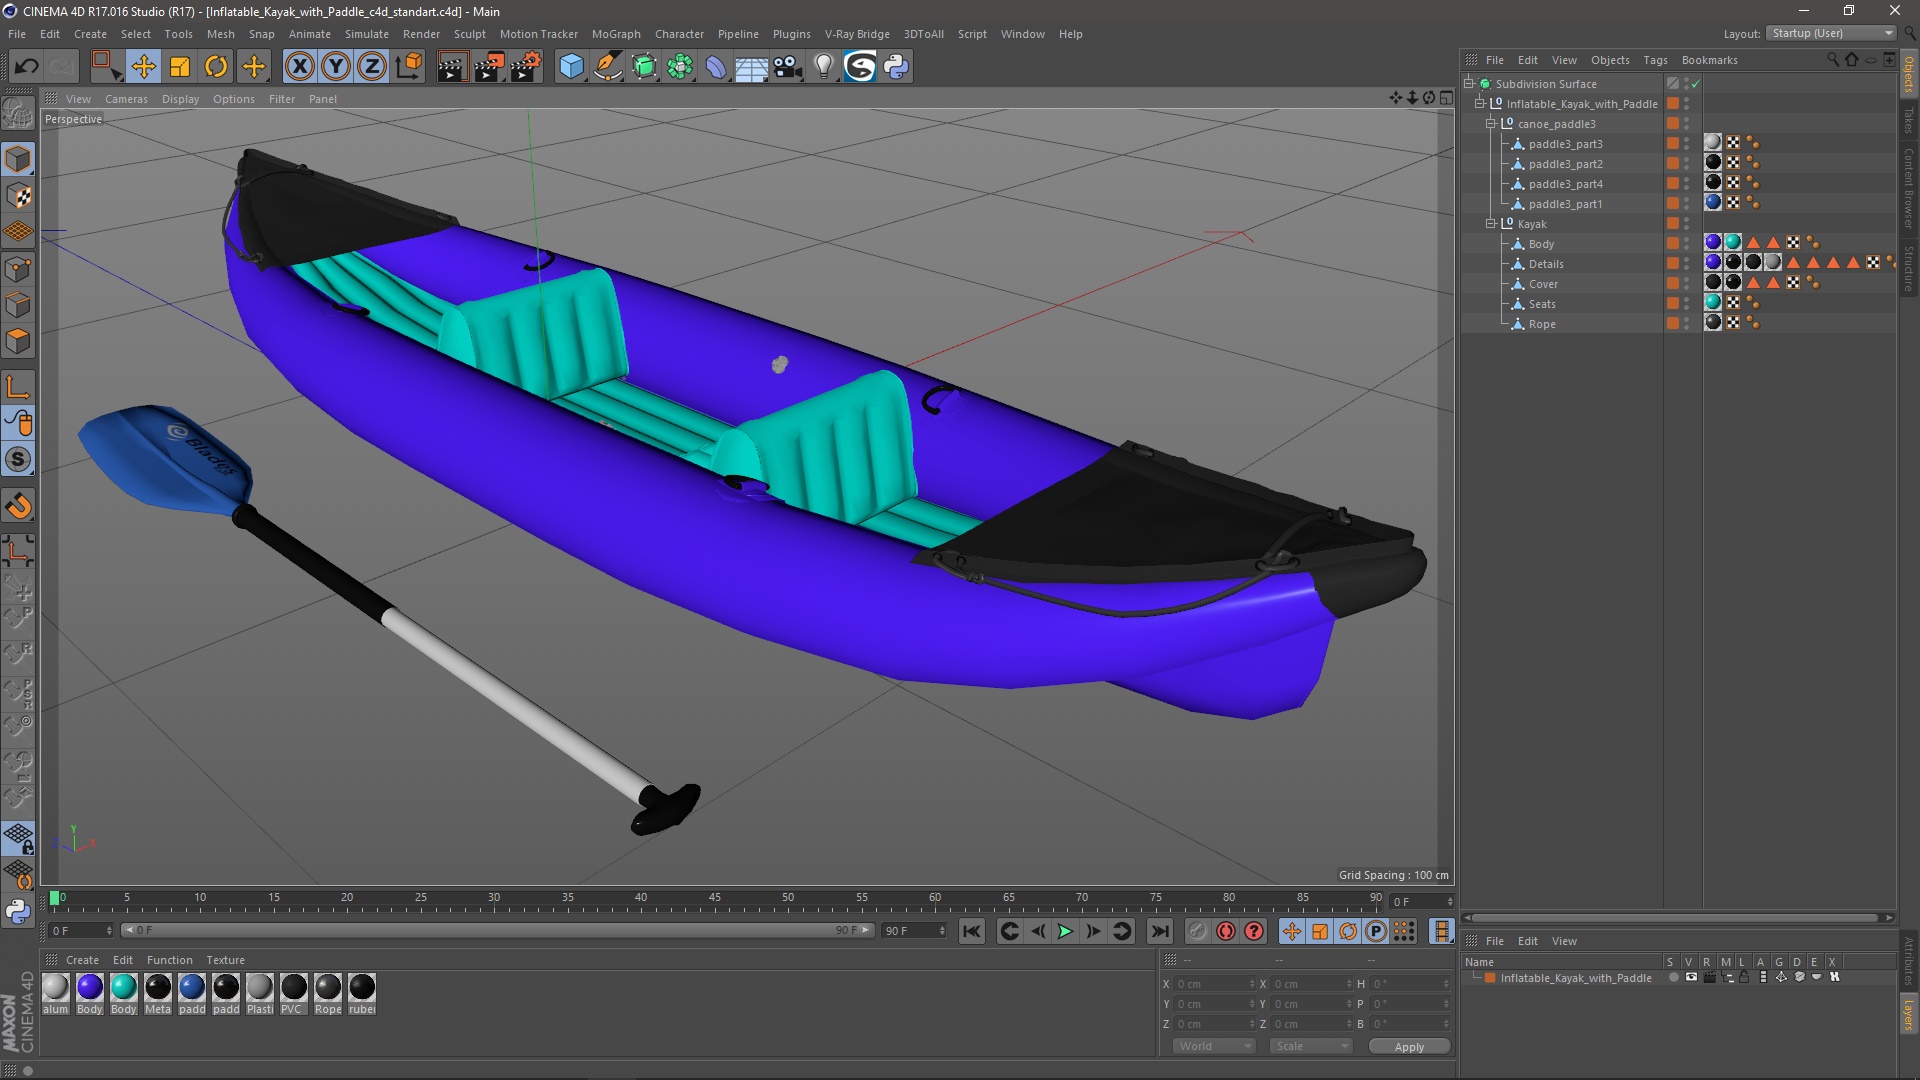The image size is (1920, 1080).
Task: Select the Rotate tool
Action: [216, 67]
